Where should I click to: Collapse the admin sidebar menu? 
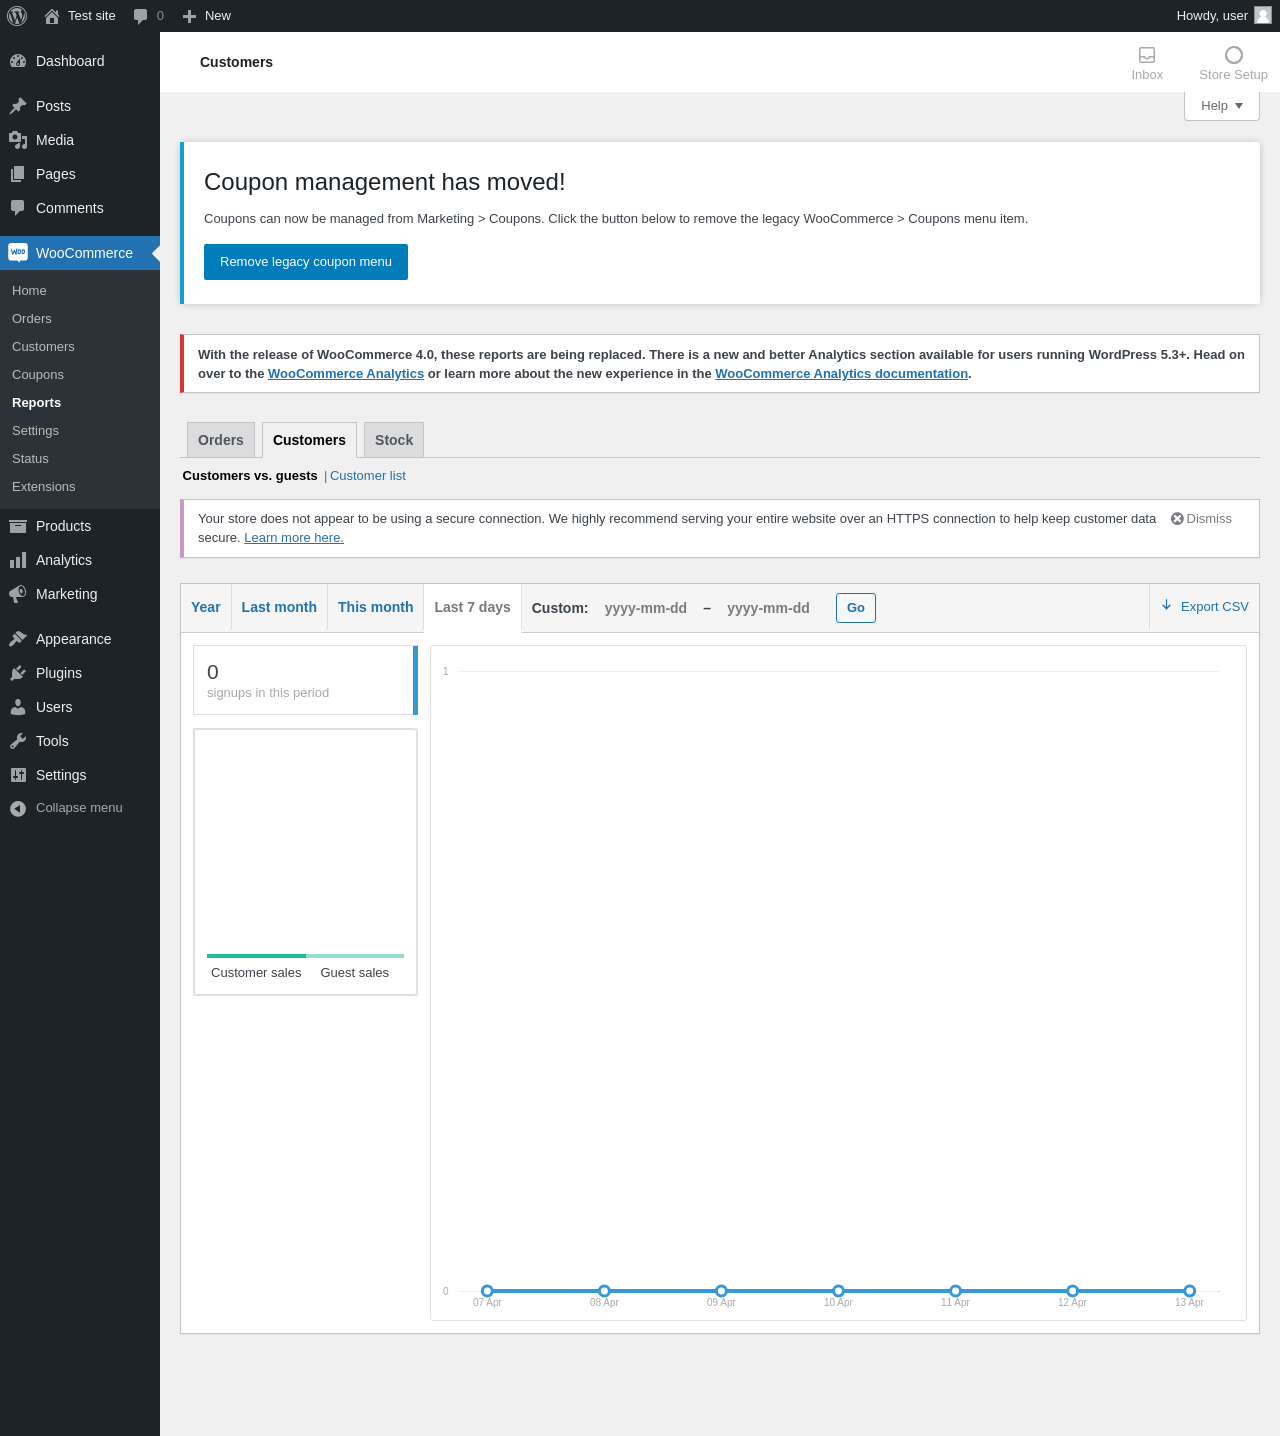pyautogui.click(x=66, y=808)
